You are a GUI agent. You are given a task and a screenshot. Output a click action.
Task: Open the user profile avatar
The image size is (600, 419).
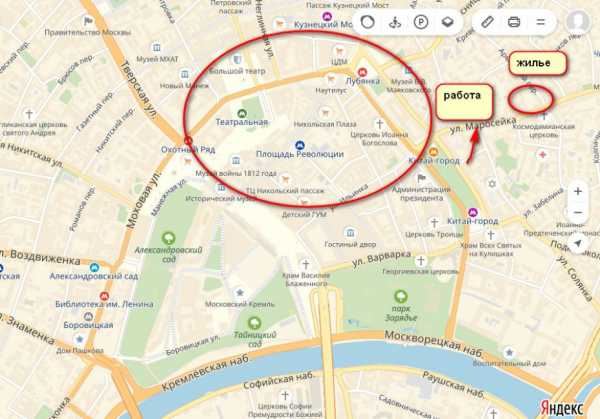[578, 22]
